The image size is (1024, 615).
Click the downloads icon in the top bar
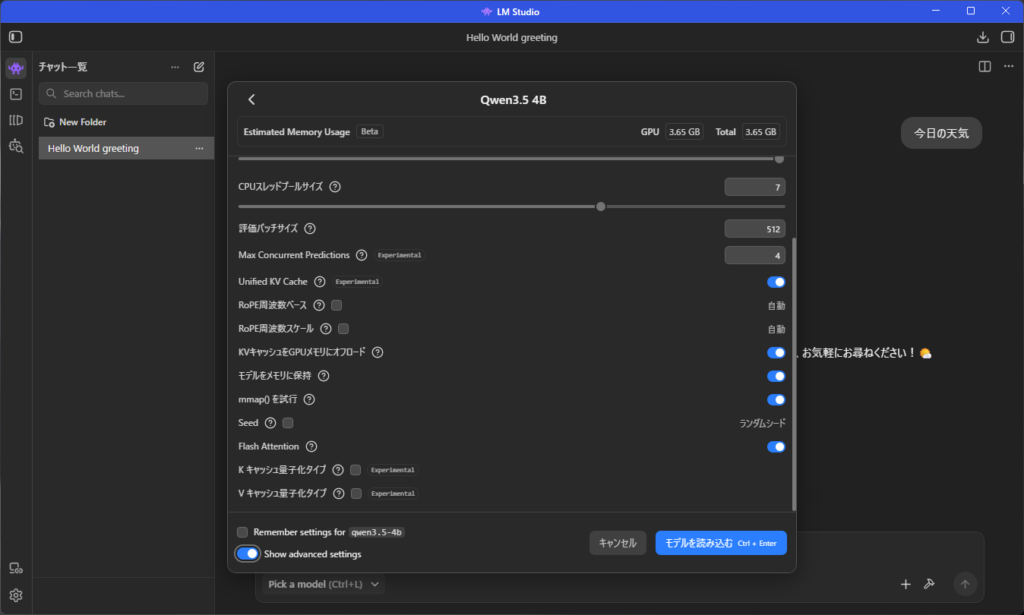tap(982, 37)
